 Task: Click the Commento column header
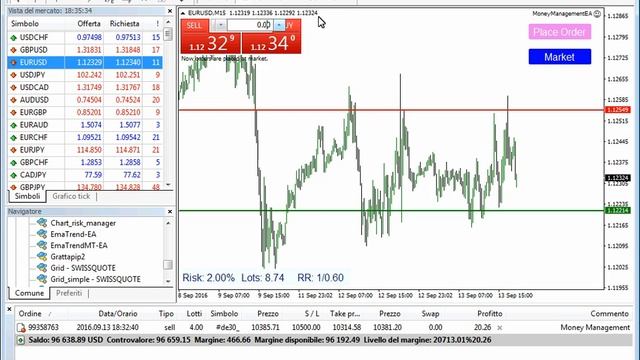(609, 314)
